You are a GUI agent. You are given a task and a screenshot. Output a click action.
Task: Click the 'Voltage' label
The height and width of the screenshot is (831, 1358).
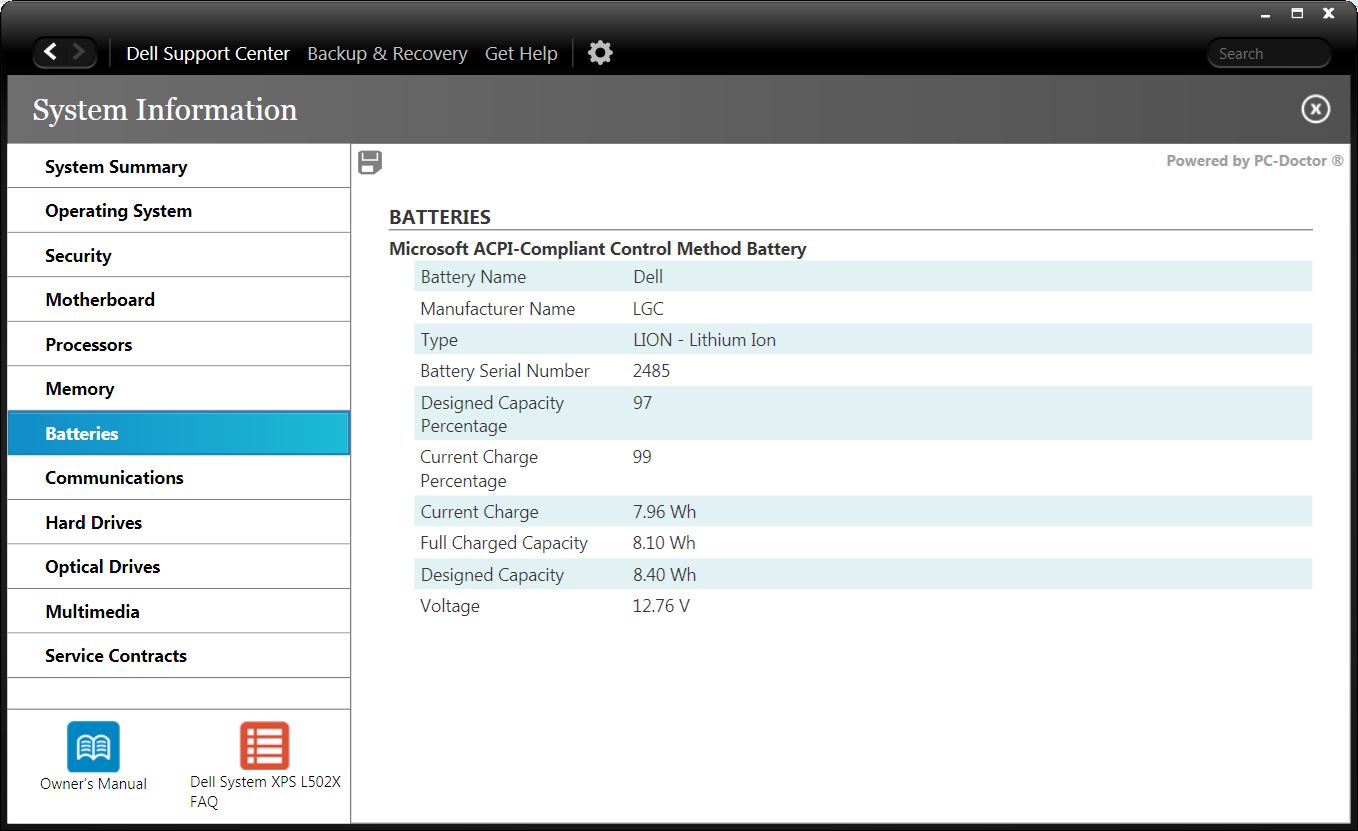(x=450, y=606)
